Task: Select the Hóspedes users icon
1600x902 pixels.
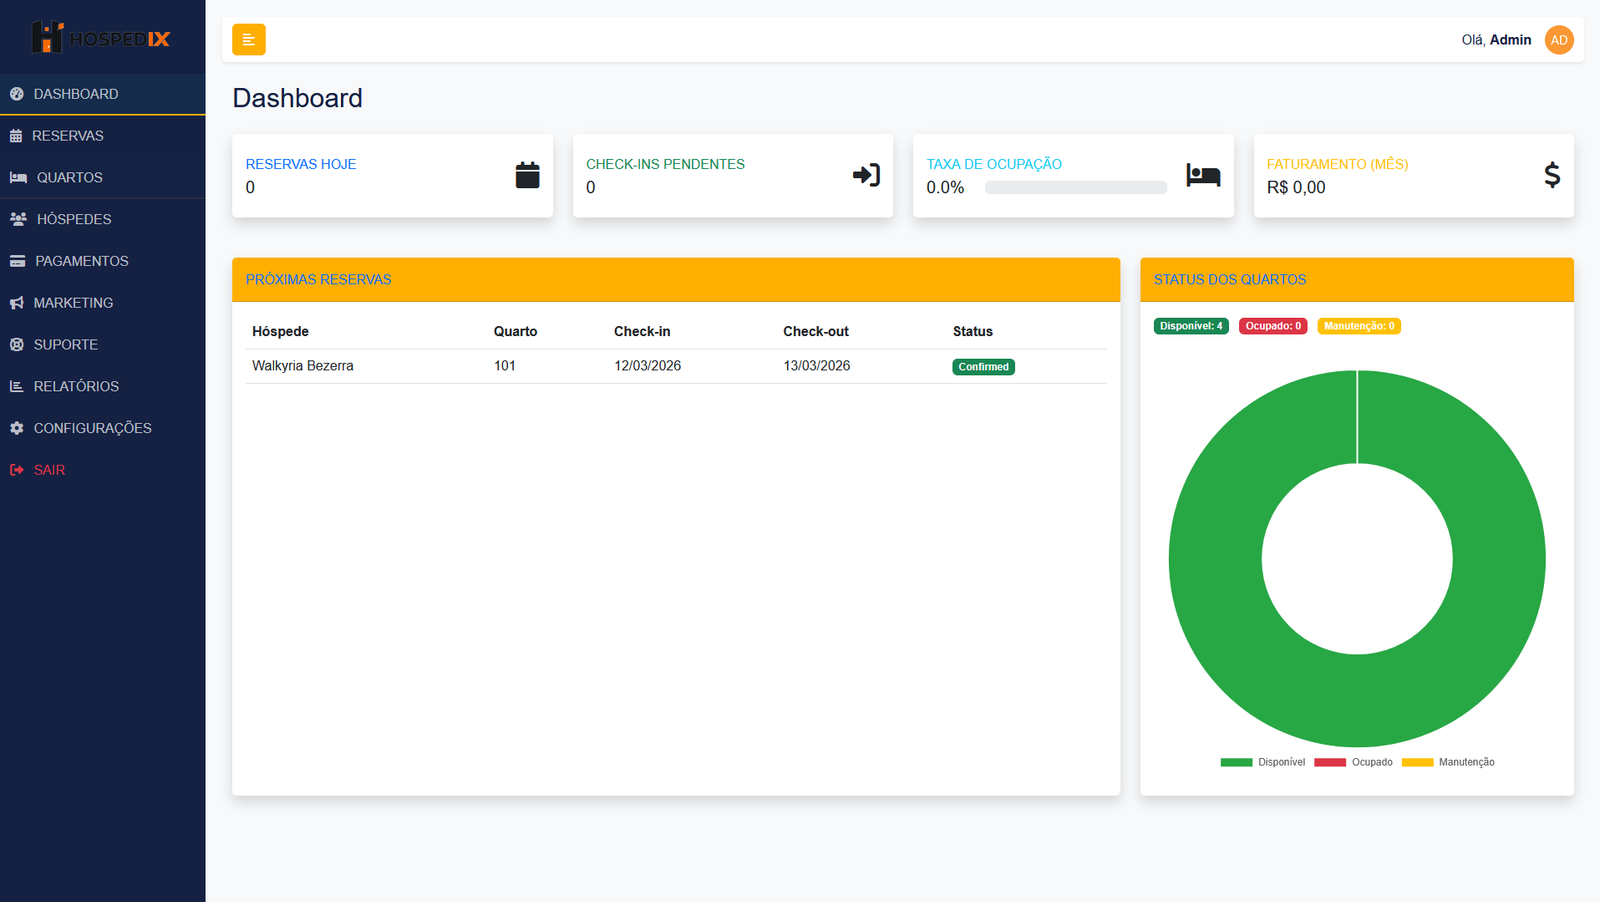Action: [x=17, y=219]
